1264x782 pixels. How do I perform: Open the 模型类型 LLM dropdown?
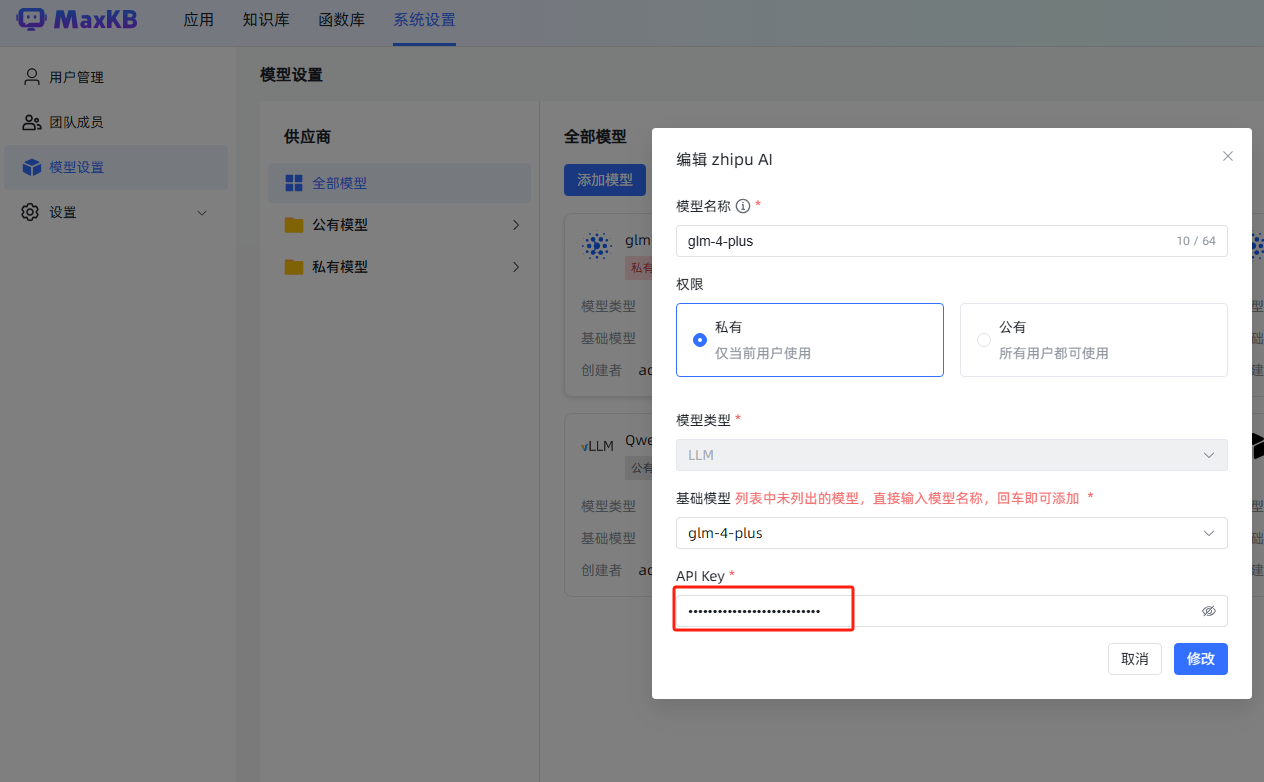952,455
